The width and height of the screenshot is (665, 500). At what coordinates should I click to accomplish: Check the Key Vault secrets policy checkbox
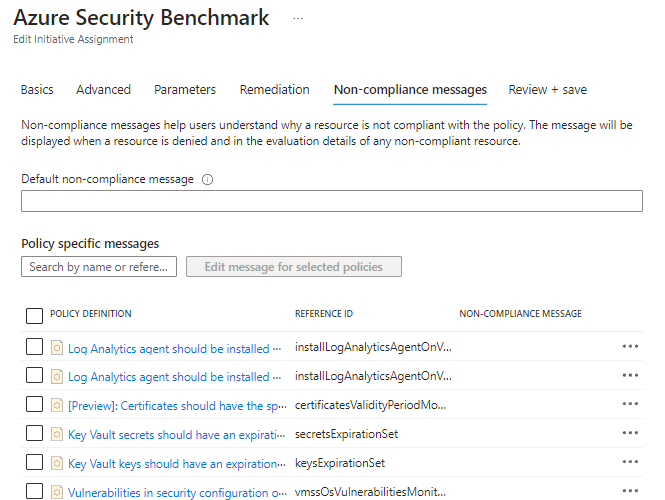pyautogui.click(x=34, y=433)
